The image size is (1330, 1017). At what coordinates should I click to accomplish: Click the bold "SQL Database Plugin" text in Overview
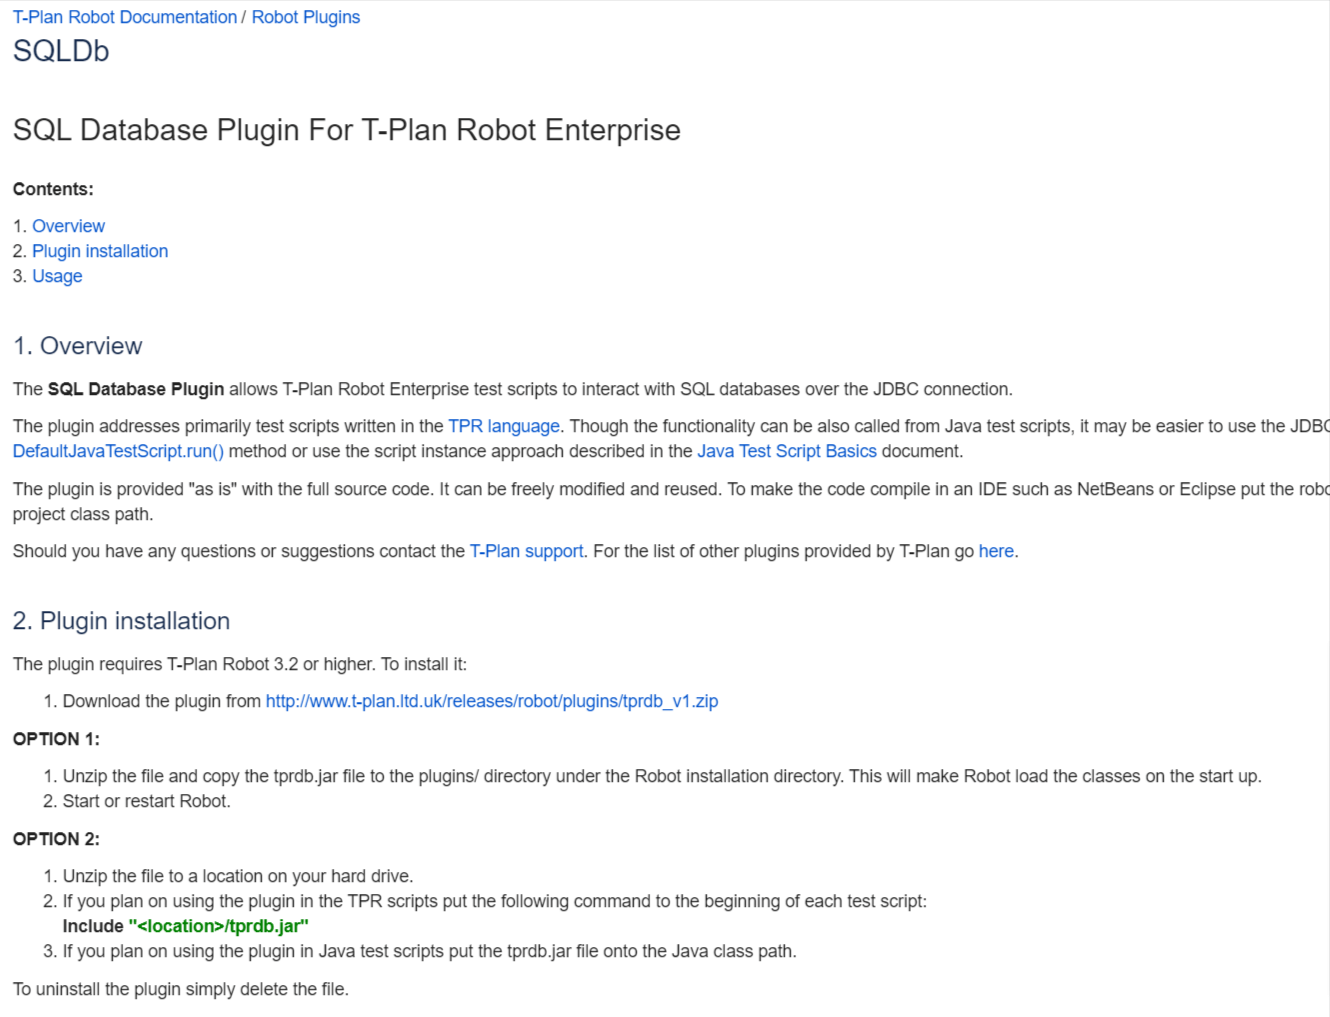[136, 389]
